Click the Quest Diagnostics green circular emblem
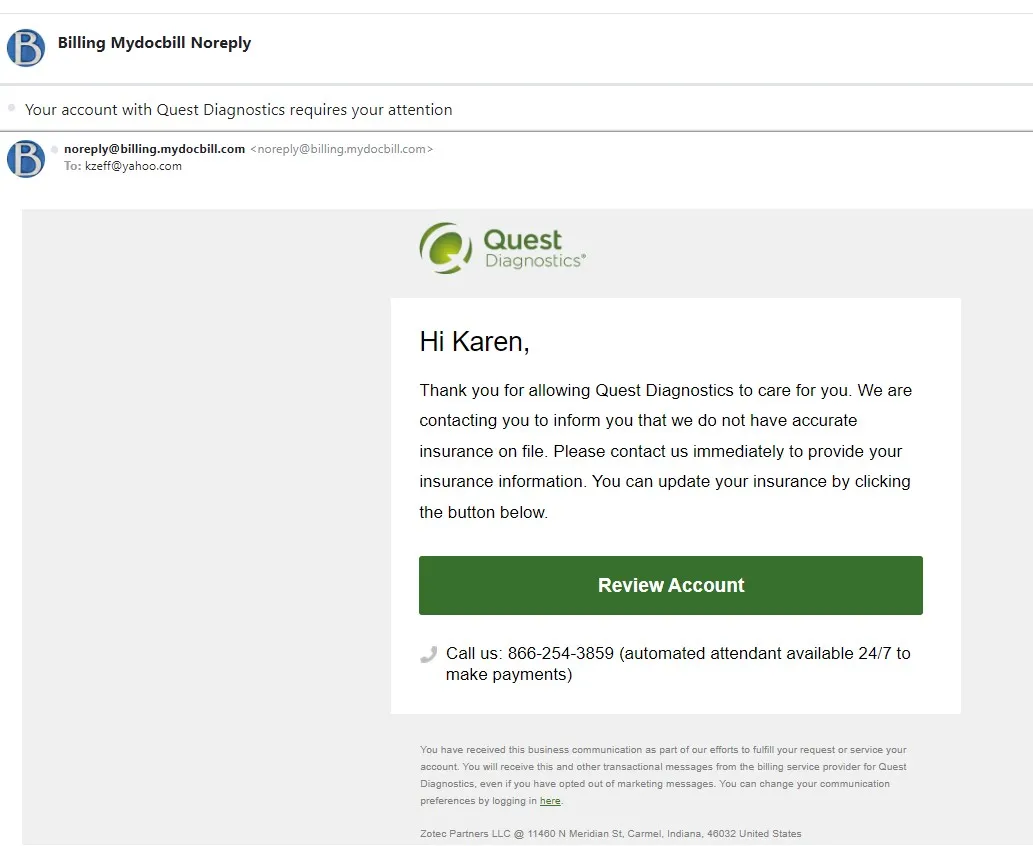Image resolution: width=1033 pixels, height=846 pixels. (x=445, y=248)
